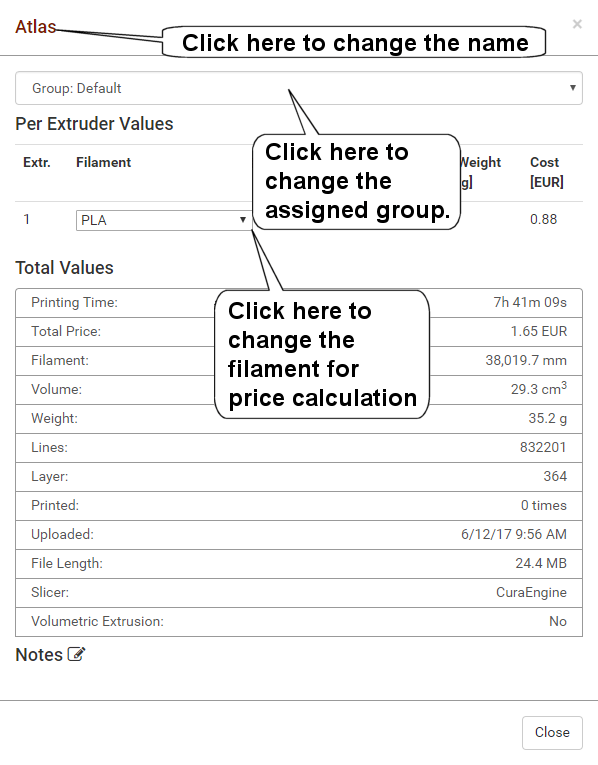Viewport: 598px width, 765px height.
Task: Select the Printing Time row
Action: click(x=299, y=303)
